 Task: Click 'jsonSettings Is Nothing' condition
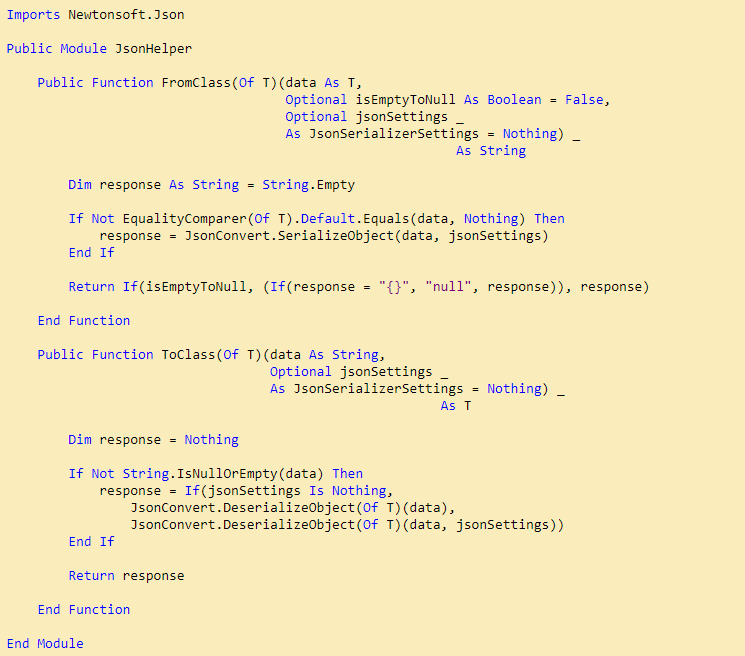[x=298, y=491]
